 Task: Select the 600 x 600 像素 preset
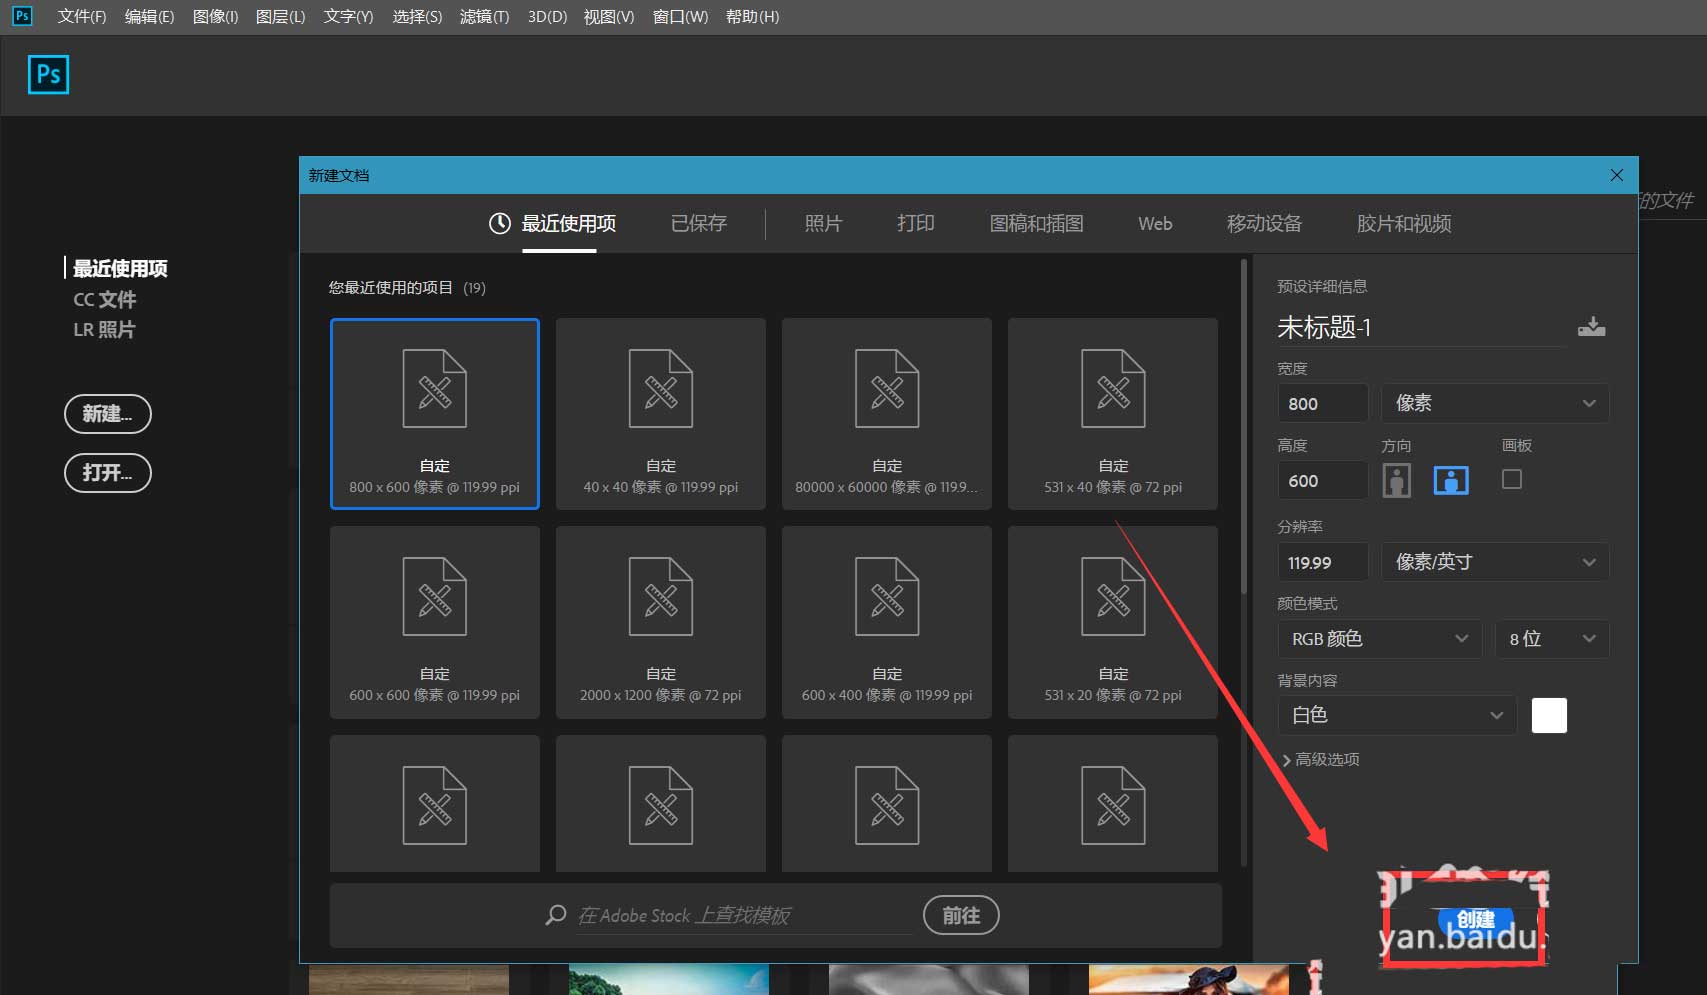pyautogui.click(x=435, y=622)
